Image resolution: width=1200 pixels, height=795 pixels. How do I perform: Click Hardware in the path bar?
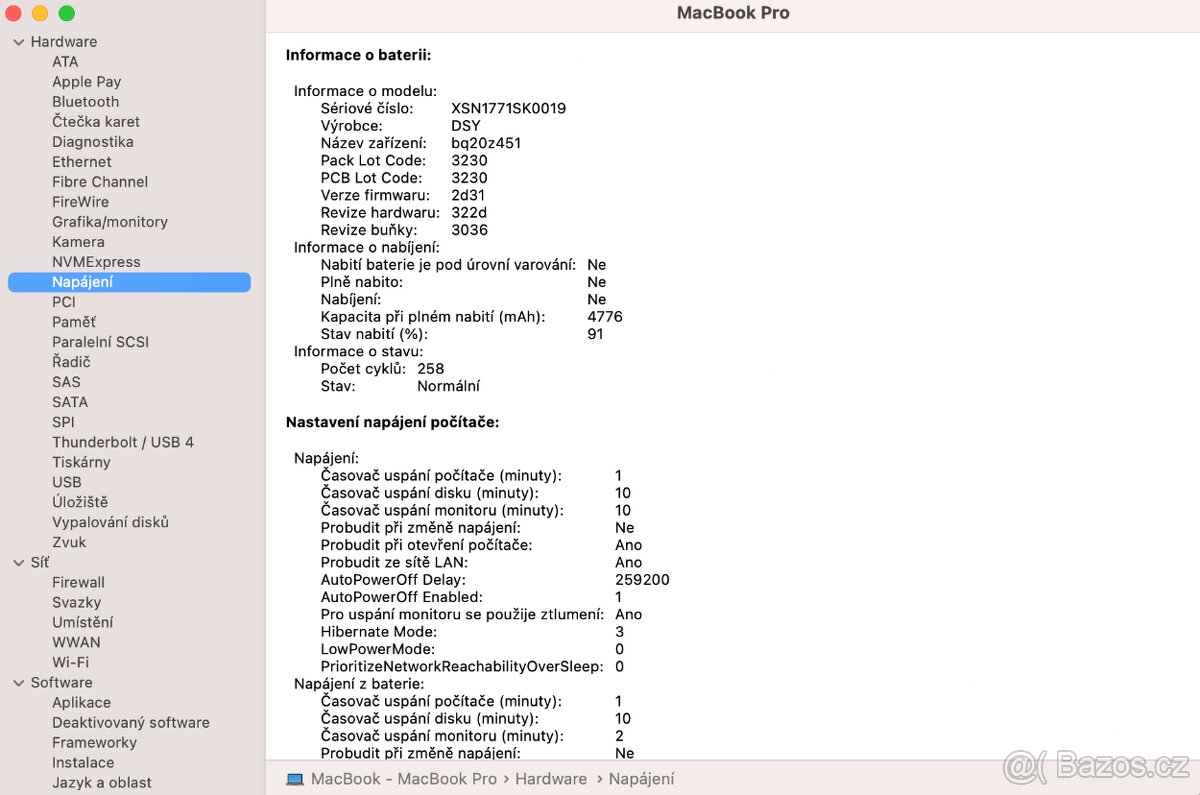pos(550,779)
